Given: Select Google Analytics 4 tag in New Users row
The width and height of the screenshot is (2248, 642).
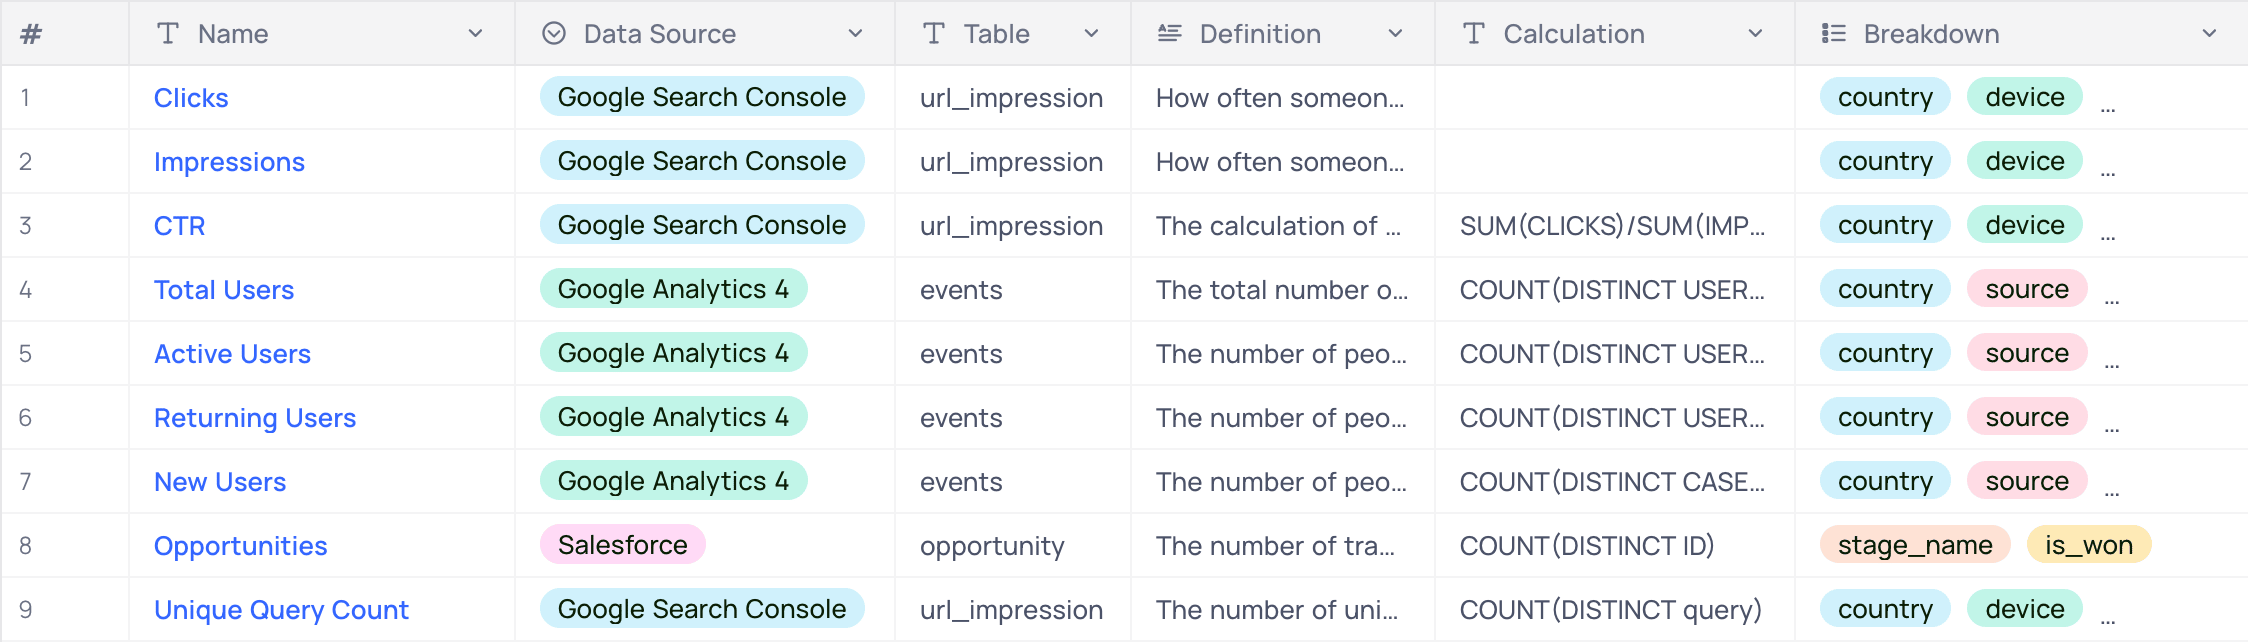Looking at the screenshot, I should pyautogui.click(x=674, y=481).
